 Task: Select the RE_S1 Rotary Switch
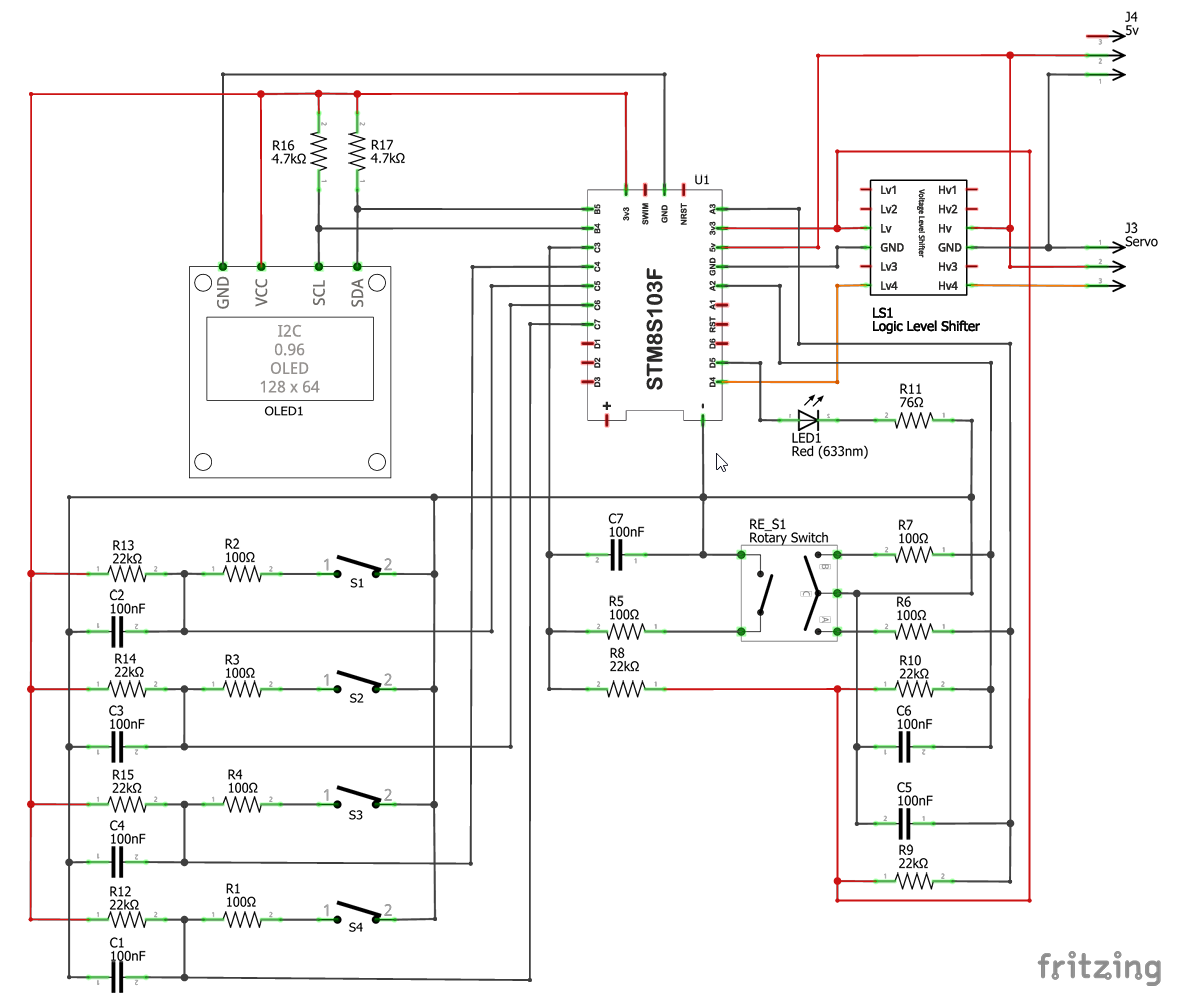point(789,593)
